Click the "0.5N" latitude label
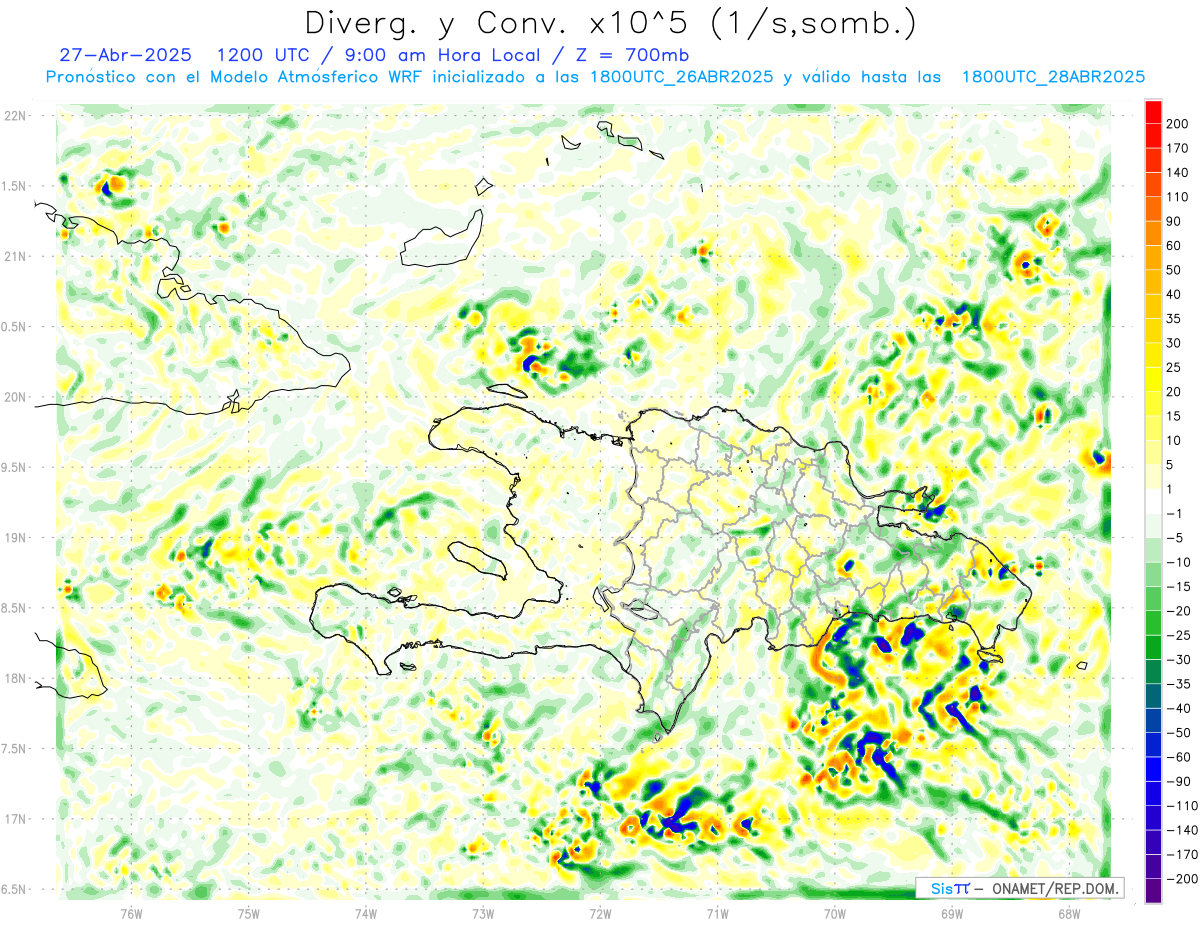1200x927 pixels. 14,327
